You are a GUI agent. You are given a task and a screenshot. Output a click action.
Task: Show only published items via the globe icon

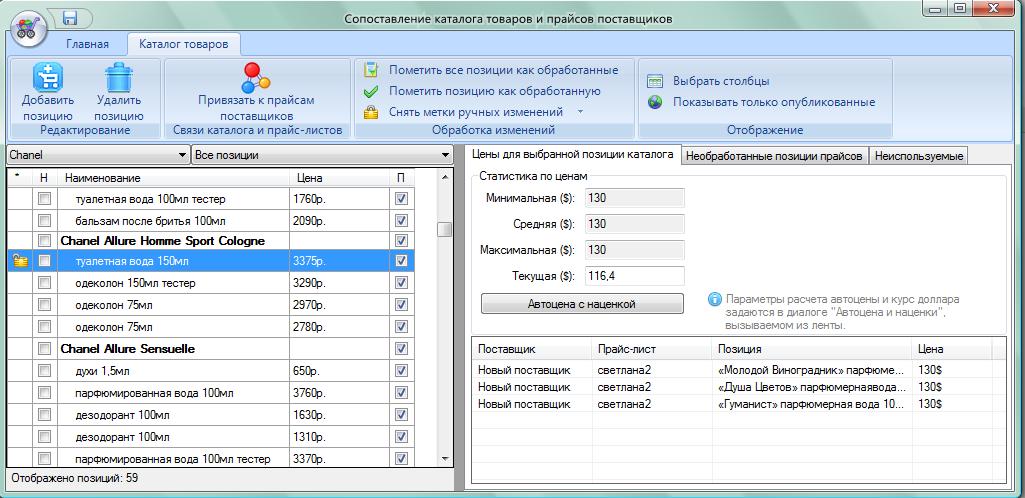pyautogui.click(x=655, y=102)
